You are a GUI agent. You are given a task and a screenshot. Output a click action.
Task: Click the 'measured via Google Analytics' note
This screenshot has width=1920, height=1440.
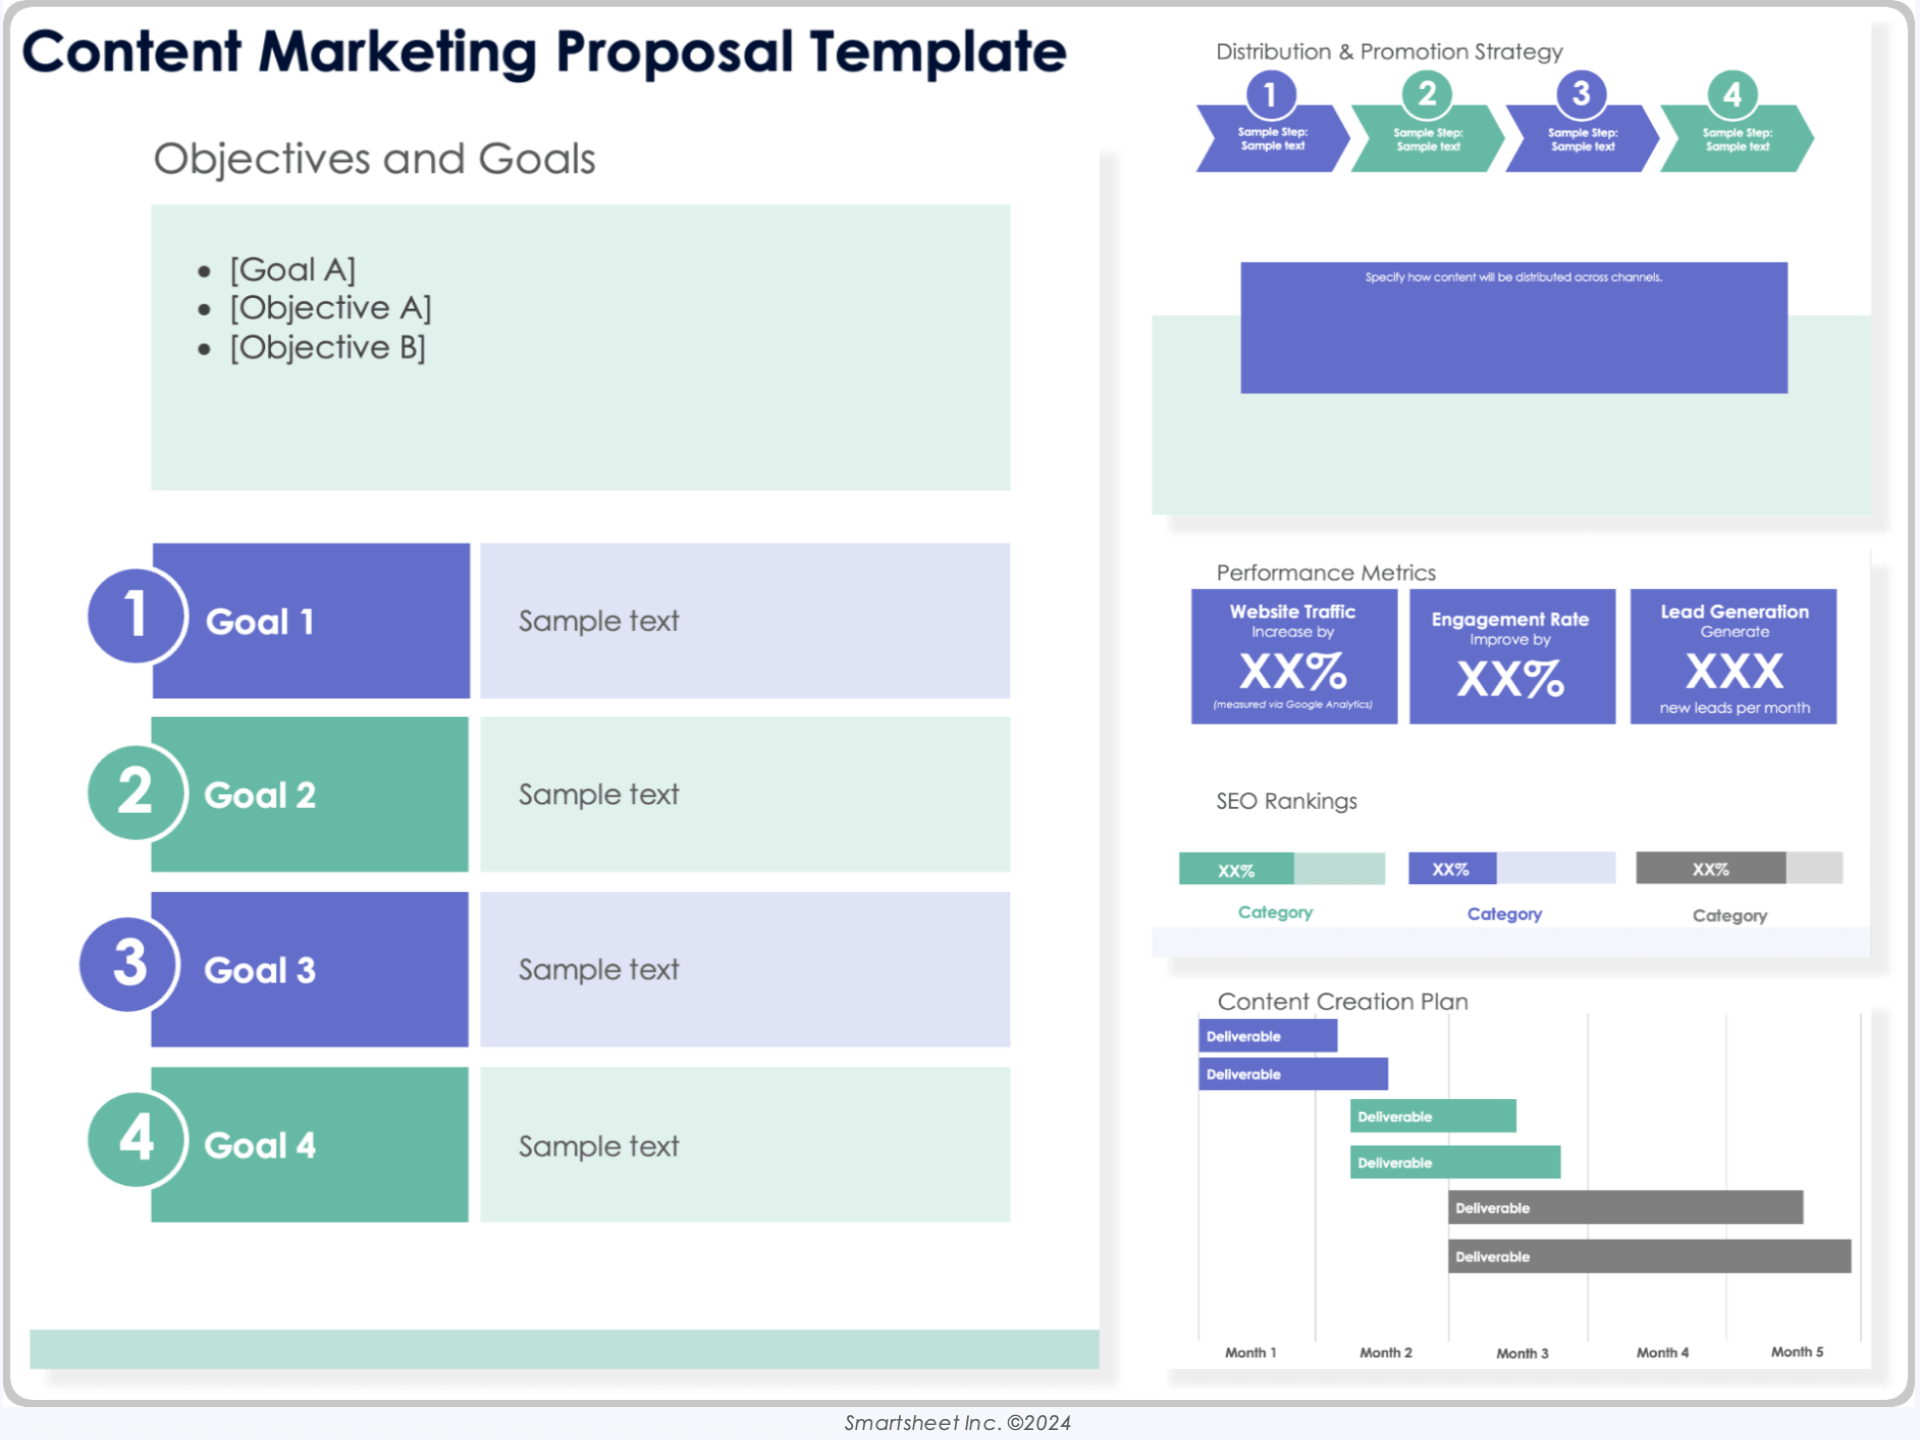pos(1292,705)
